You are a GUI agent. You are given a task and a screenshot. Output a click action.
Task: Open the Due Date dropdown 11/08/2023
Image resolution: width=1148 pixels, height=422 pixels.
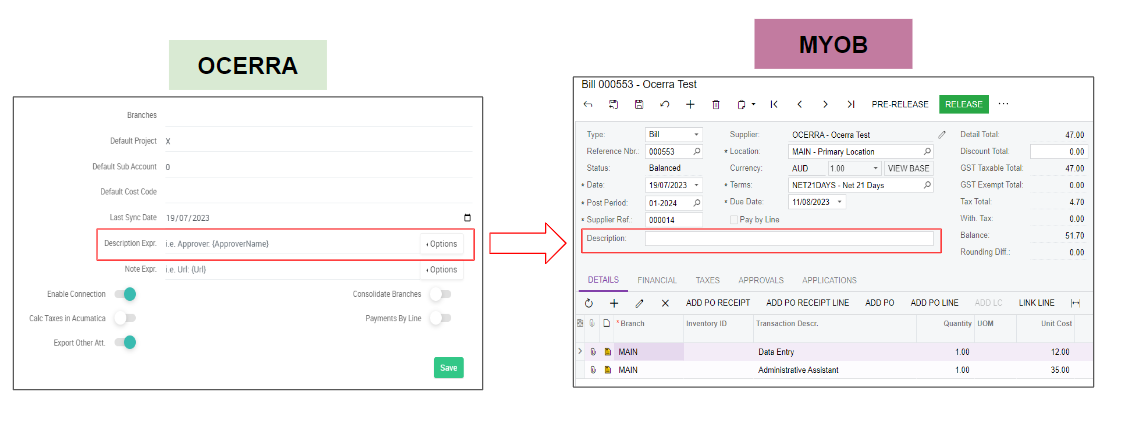(840, 201)
